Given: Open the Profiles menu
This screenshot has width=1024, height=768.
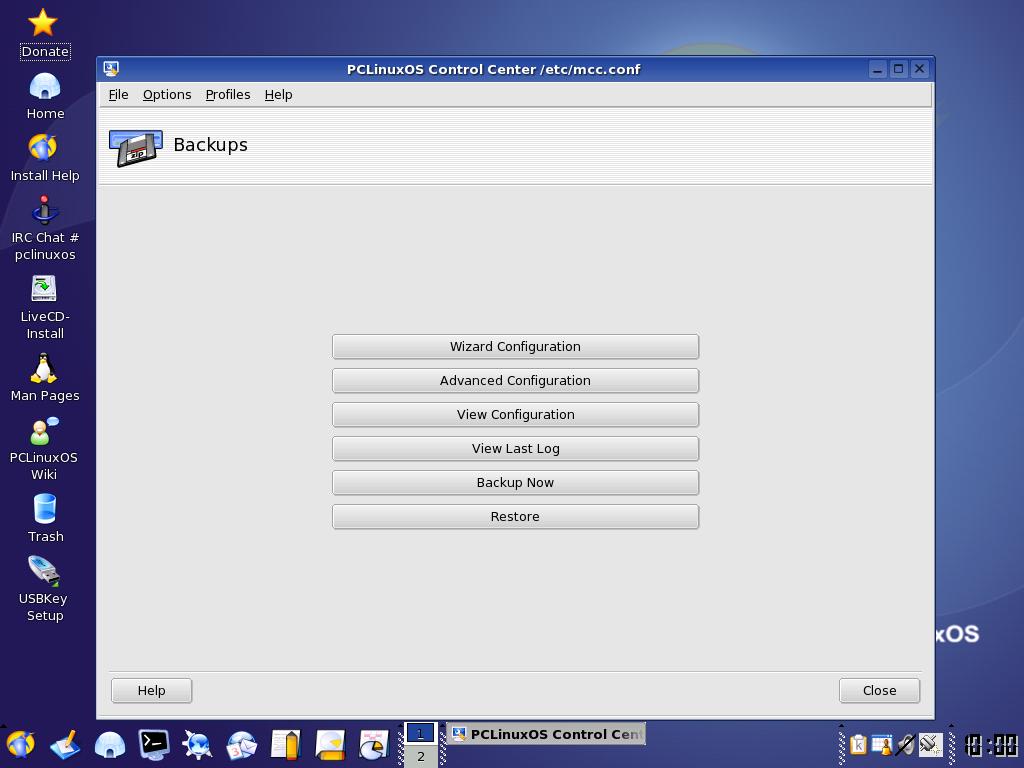Looking at the screenshot, I should click(x=228, y=95).
